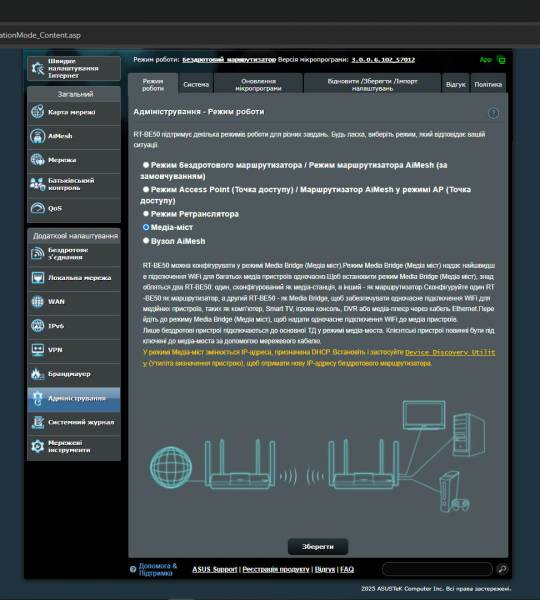The image size is (540, 600).
Task: Click the Firewall flame icon
Action: [x=38, y=374]
